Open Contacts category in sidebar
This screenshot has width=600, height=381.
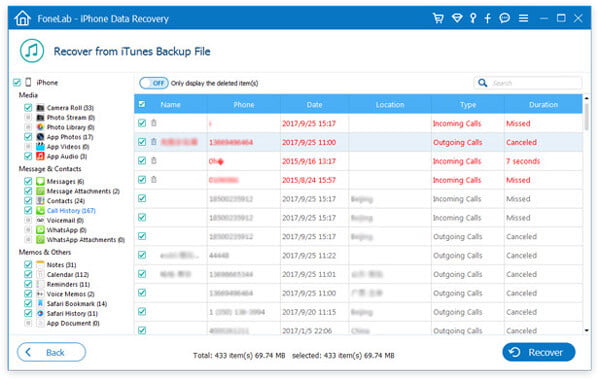coord(65,201)
